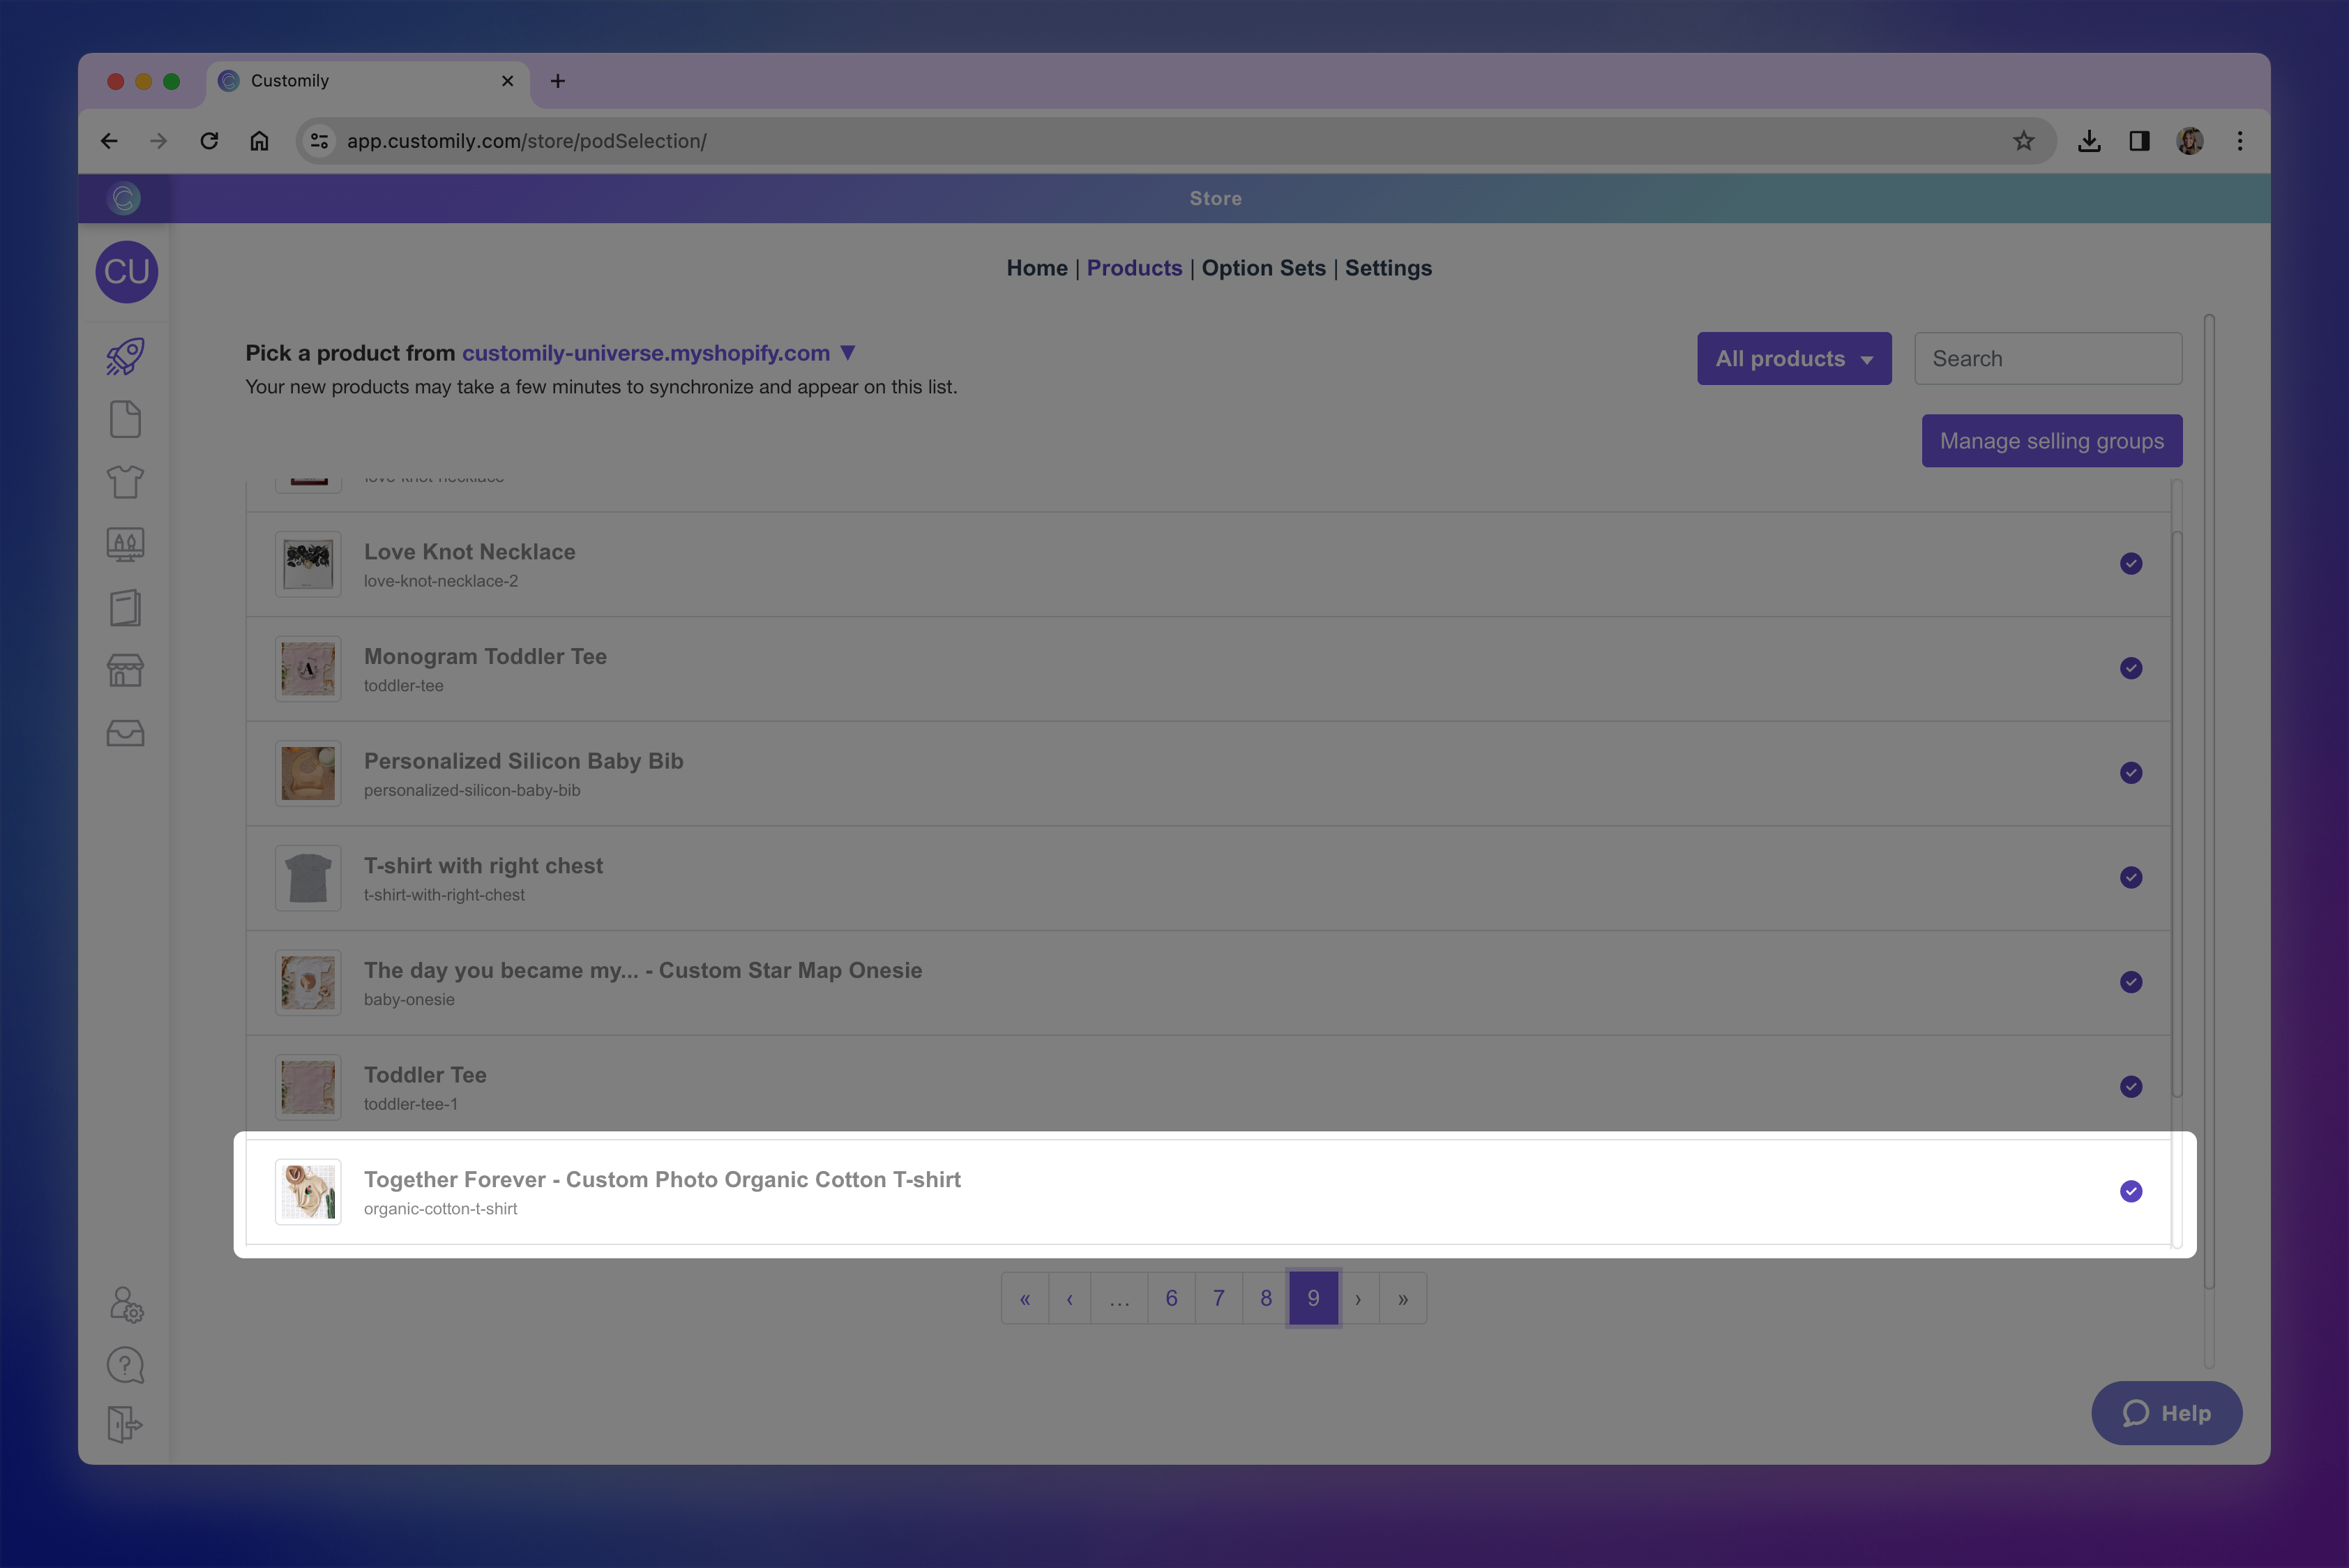Click the rocket launch icon in sidebar
The width and height of the screenshot is (2349, 1568).
(125, 357)
